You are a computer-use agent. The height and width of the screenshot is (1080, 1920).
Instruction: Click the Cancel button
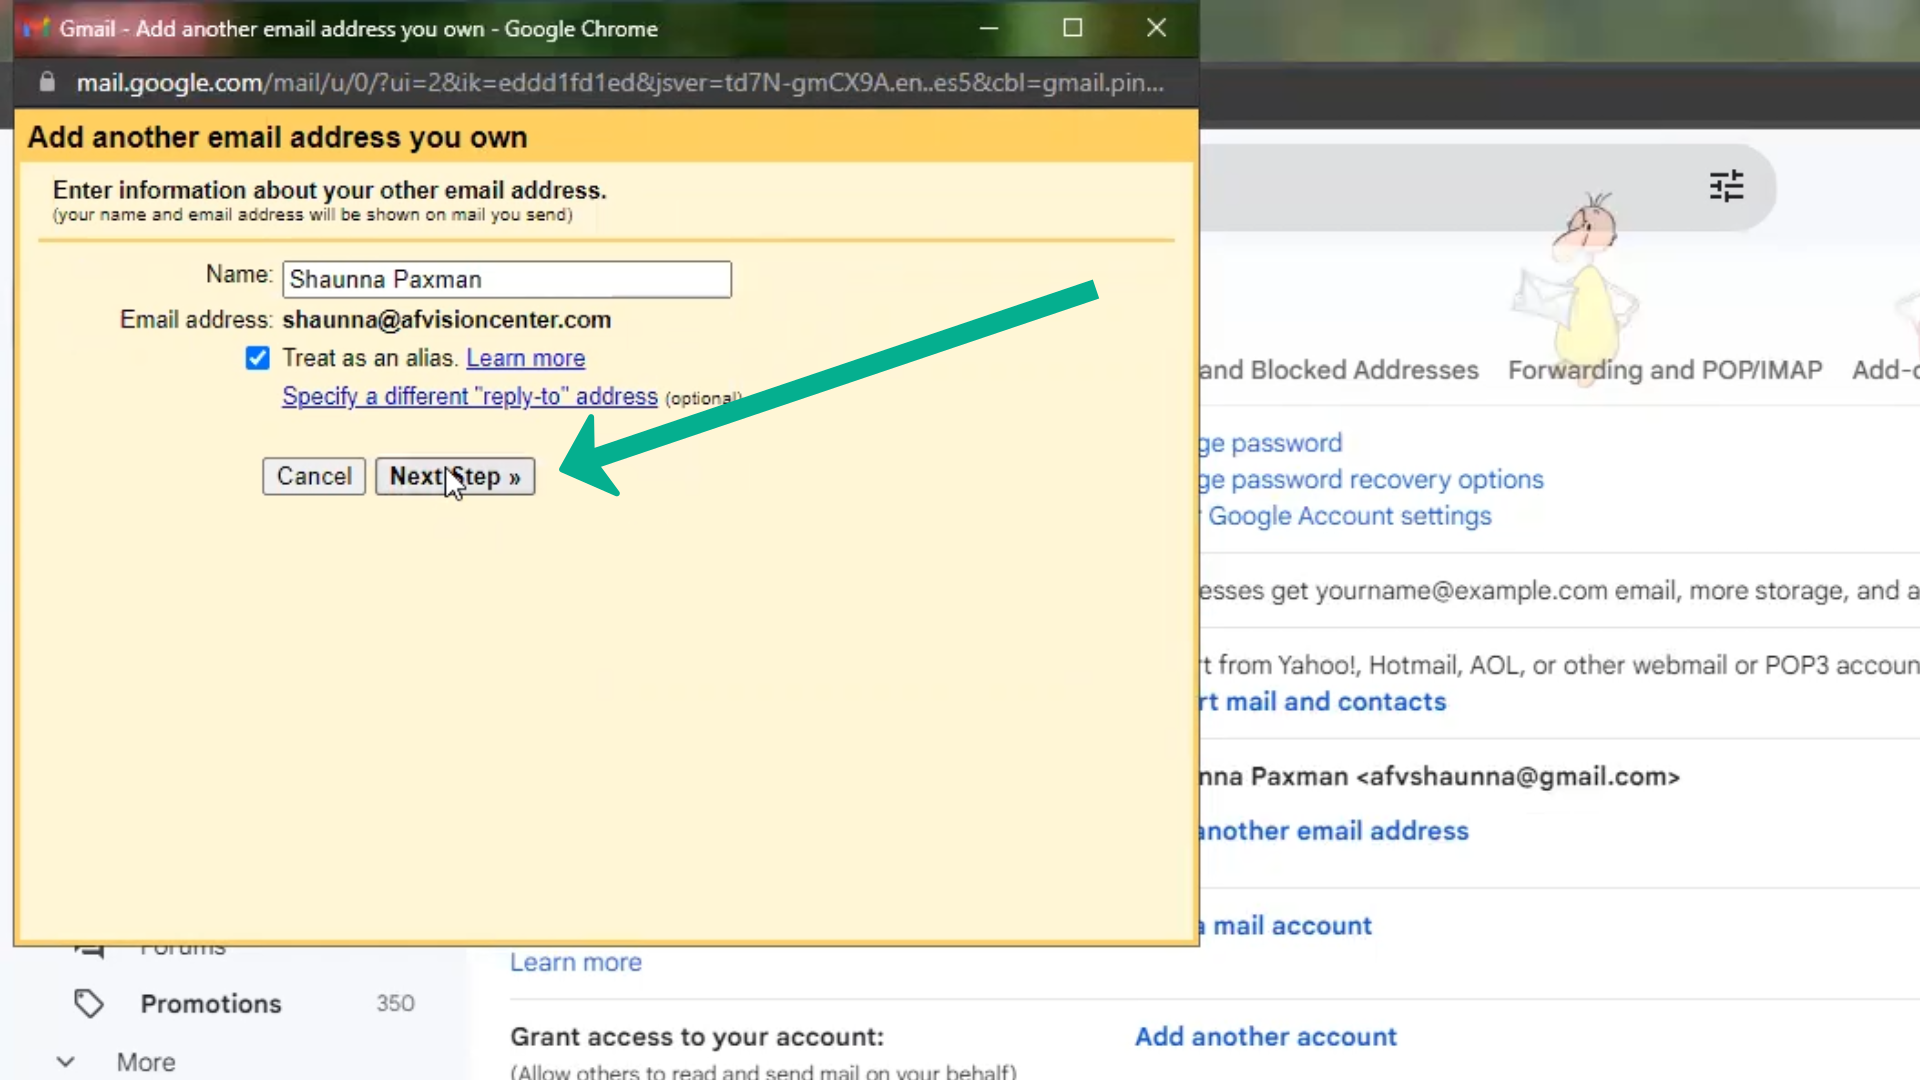pyautogui.click(x=314, y=476)
